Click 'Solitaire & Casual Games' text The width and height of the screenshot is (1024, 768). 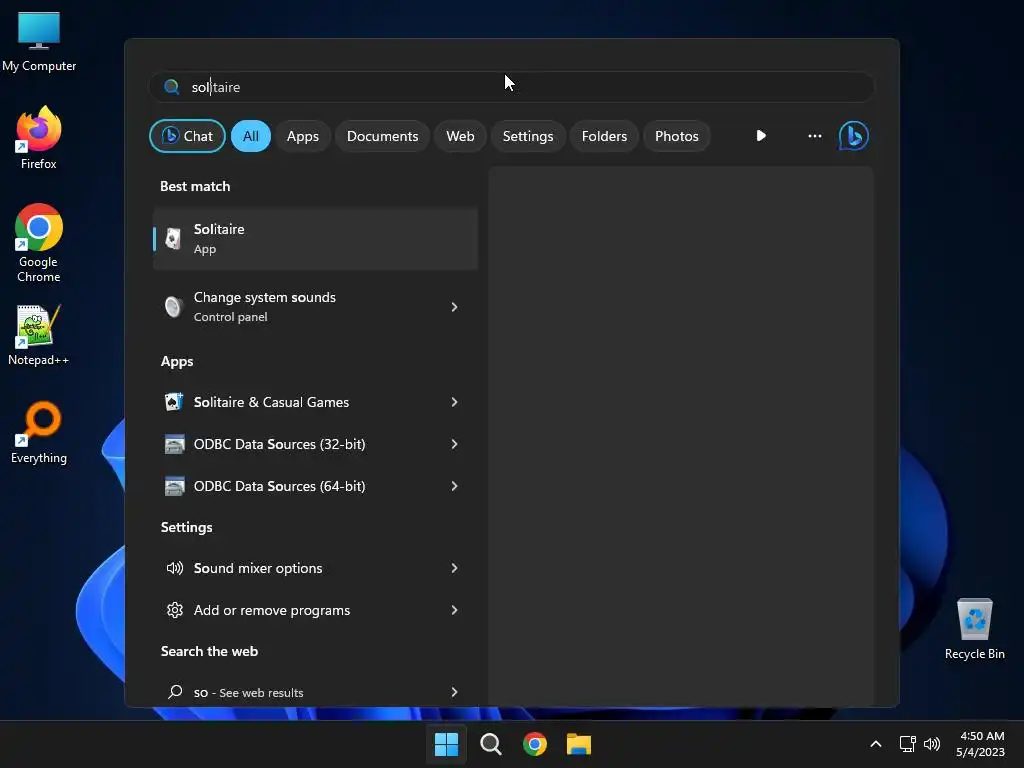pos(271,402)
